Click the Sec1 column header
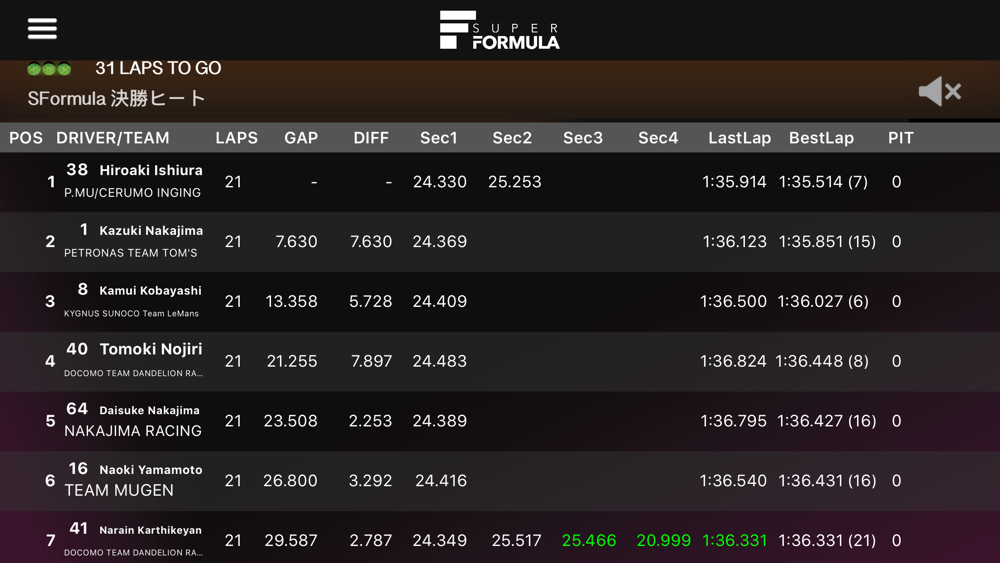Image resolution: width=1000 pixels, height=563 pixels. tap(438, 138)
